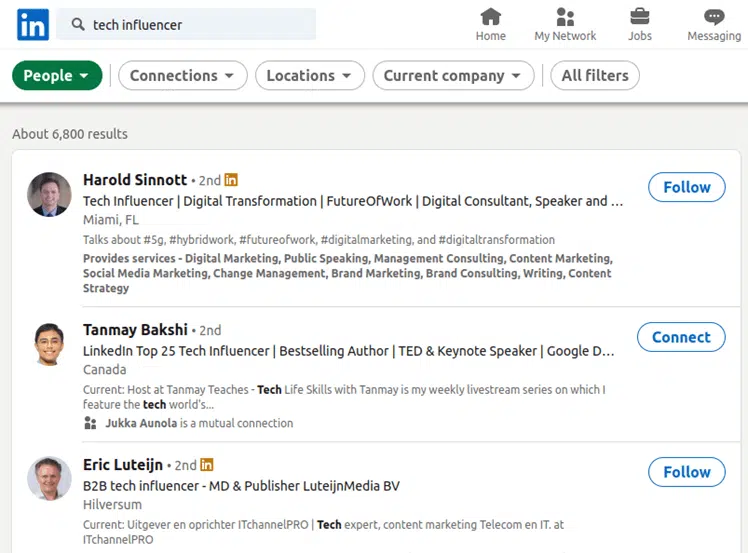Image resolution: width=748 pixels, height=553 pixels.
Task: Click Tanmay Bakshi's profile photo
Action: click(49, 344)
